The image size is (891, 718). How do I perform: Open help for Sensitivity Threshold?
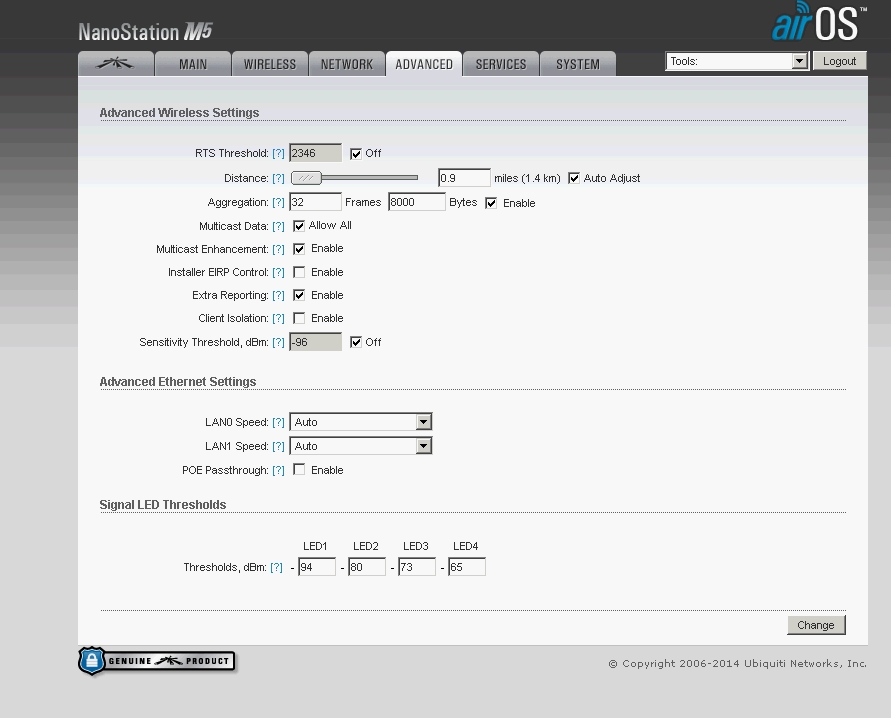(x=278, y=343)
